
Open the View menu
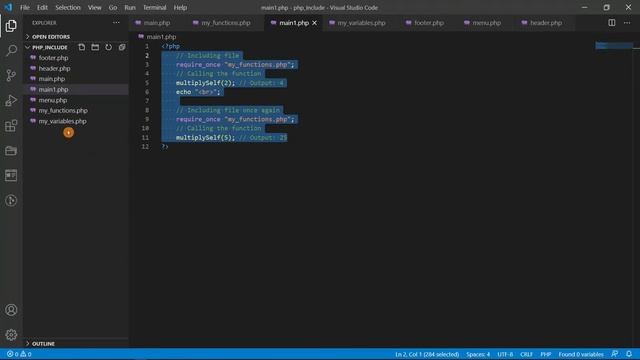click(x=94, y=7)
